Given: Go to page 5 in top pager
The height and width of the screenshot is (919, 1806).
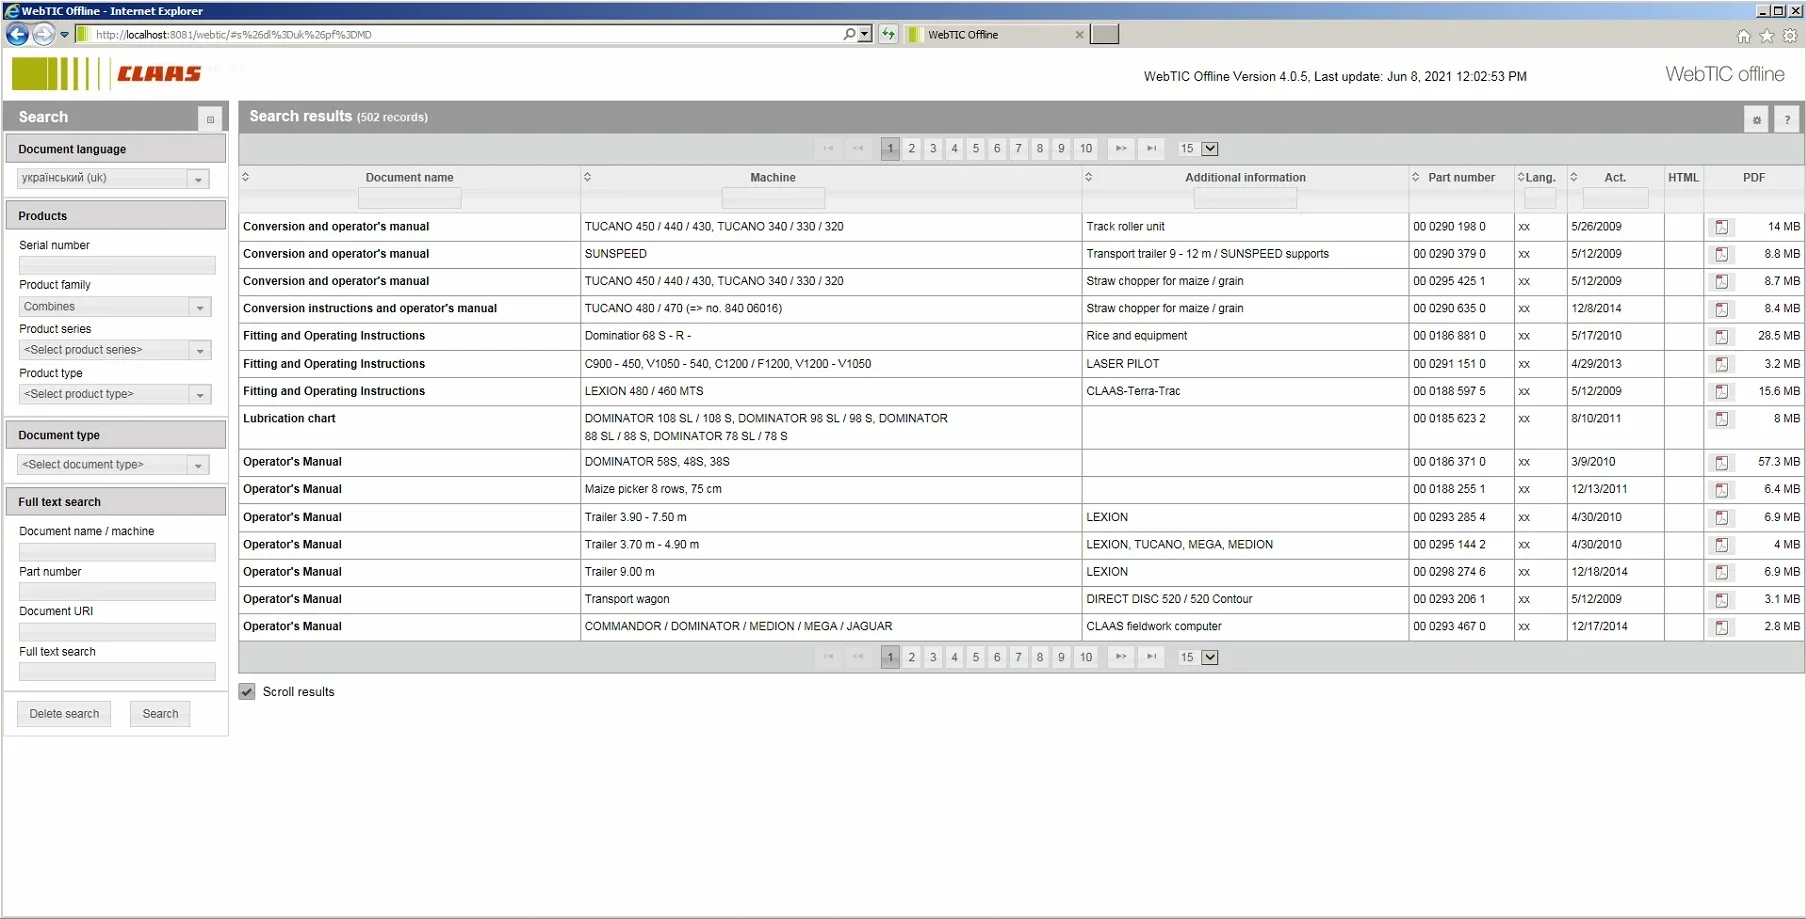Looking at the screenshot, I should (976, 149).
